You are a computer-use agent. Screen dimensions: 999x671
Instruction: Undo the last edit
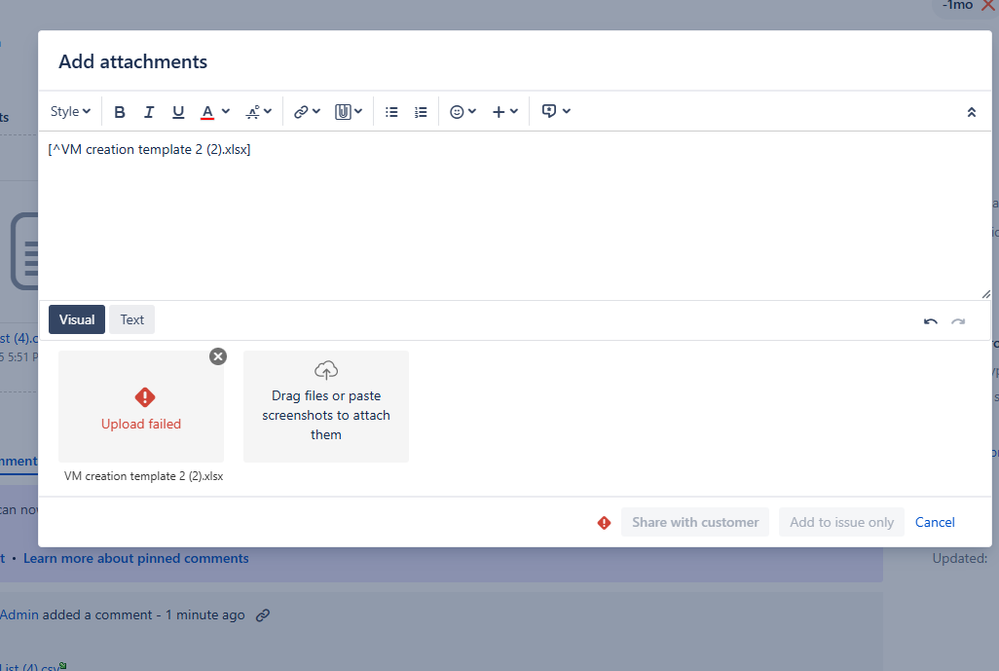click(930, 321)
